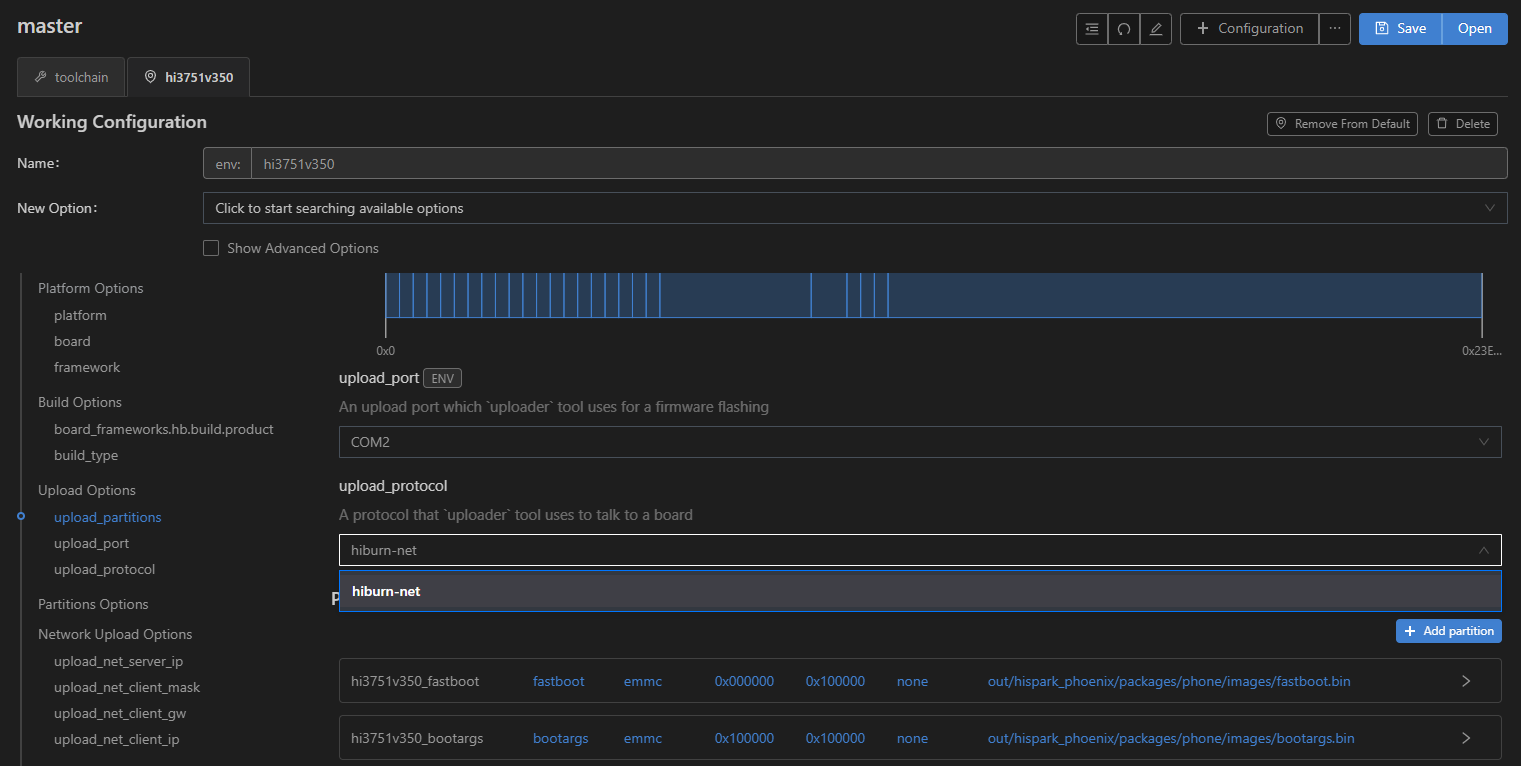
Task: Click emmc value in bootargs row
Action: click(643, 738)
